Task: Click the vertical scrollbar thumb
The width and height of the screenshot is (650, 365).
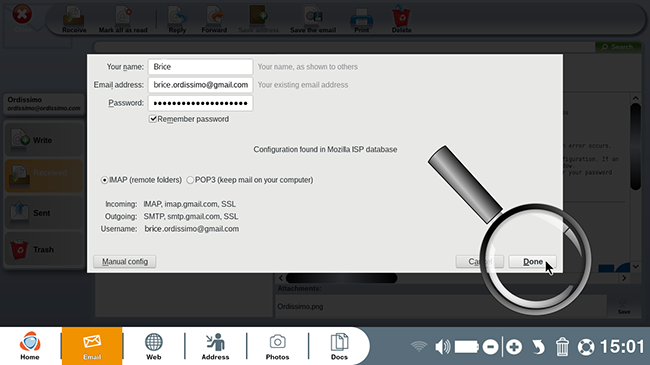Action: click(x=635, y=147)
